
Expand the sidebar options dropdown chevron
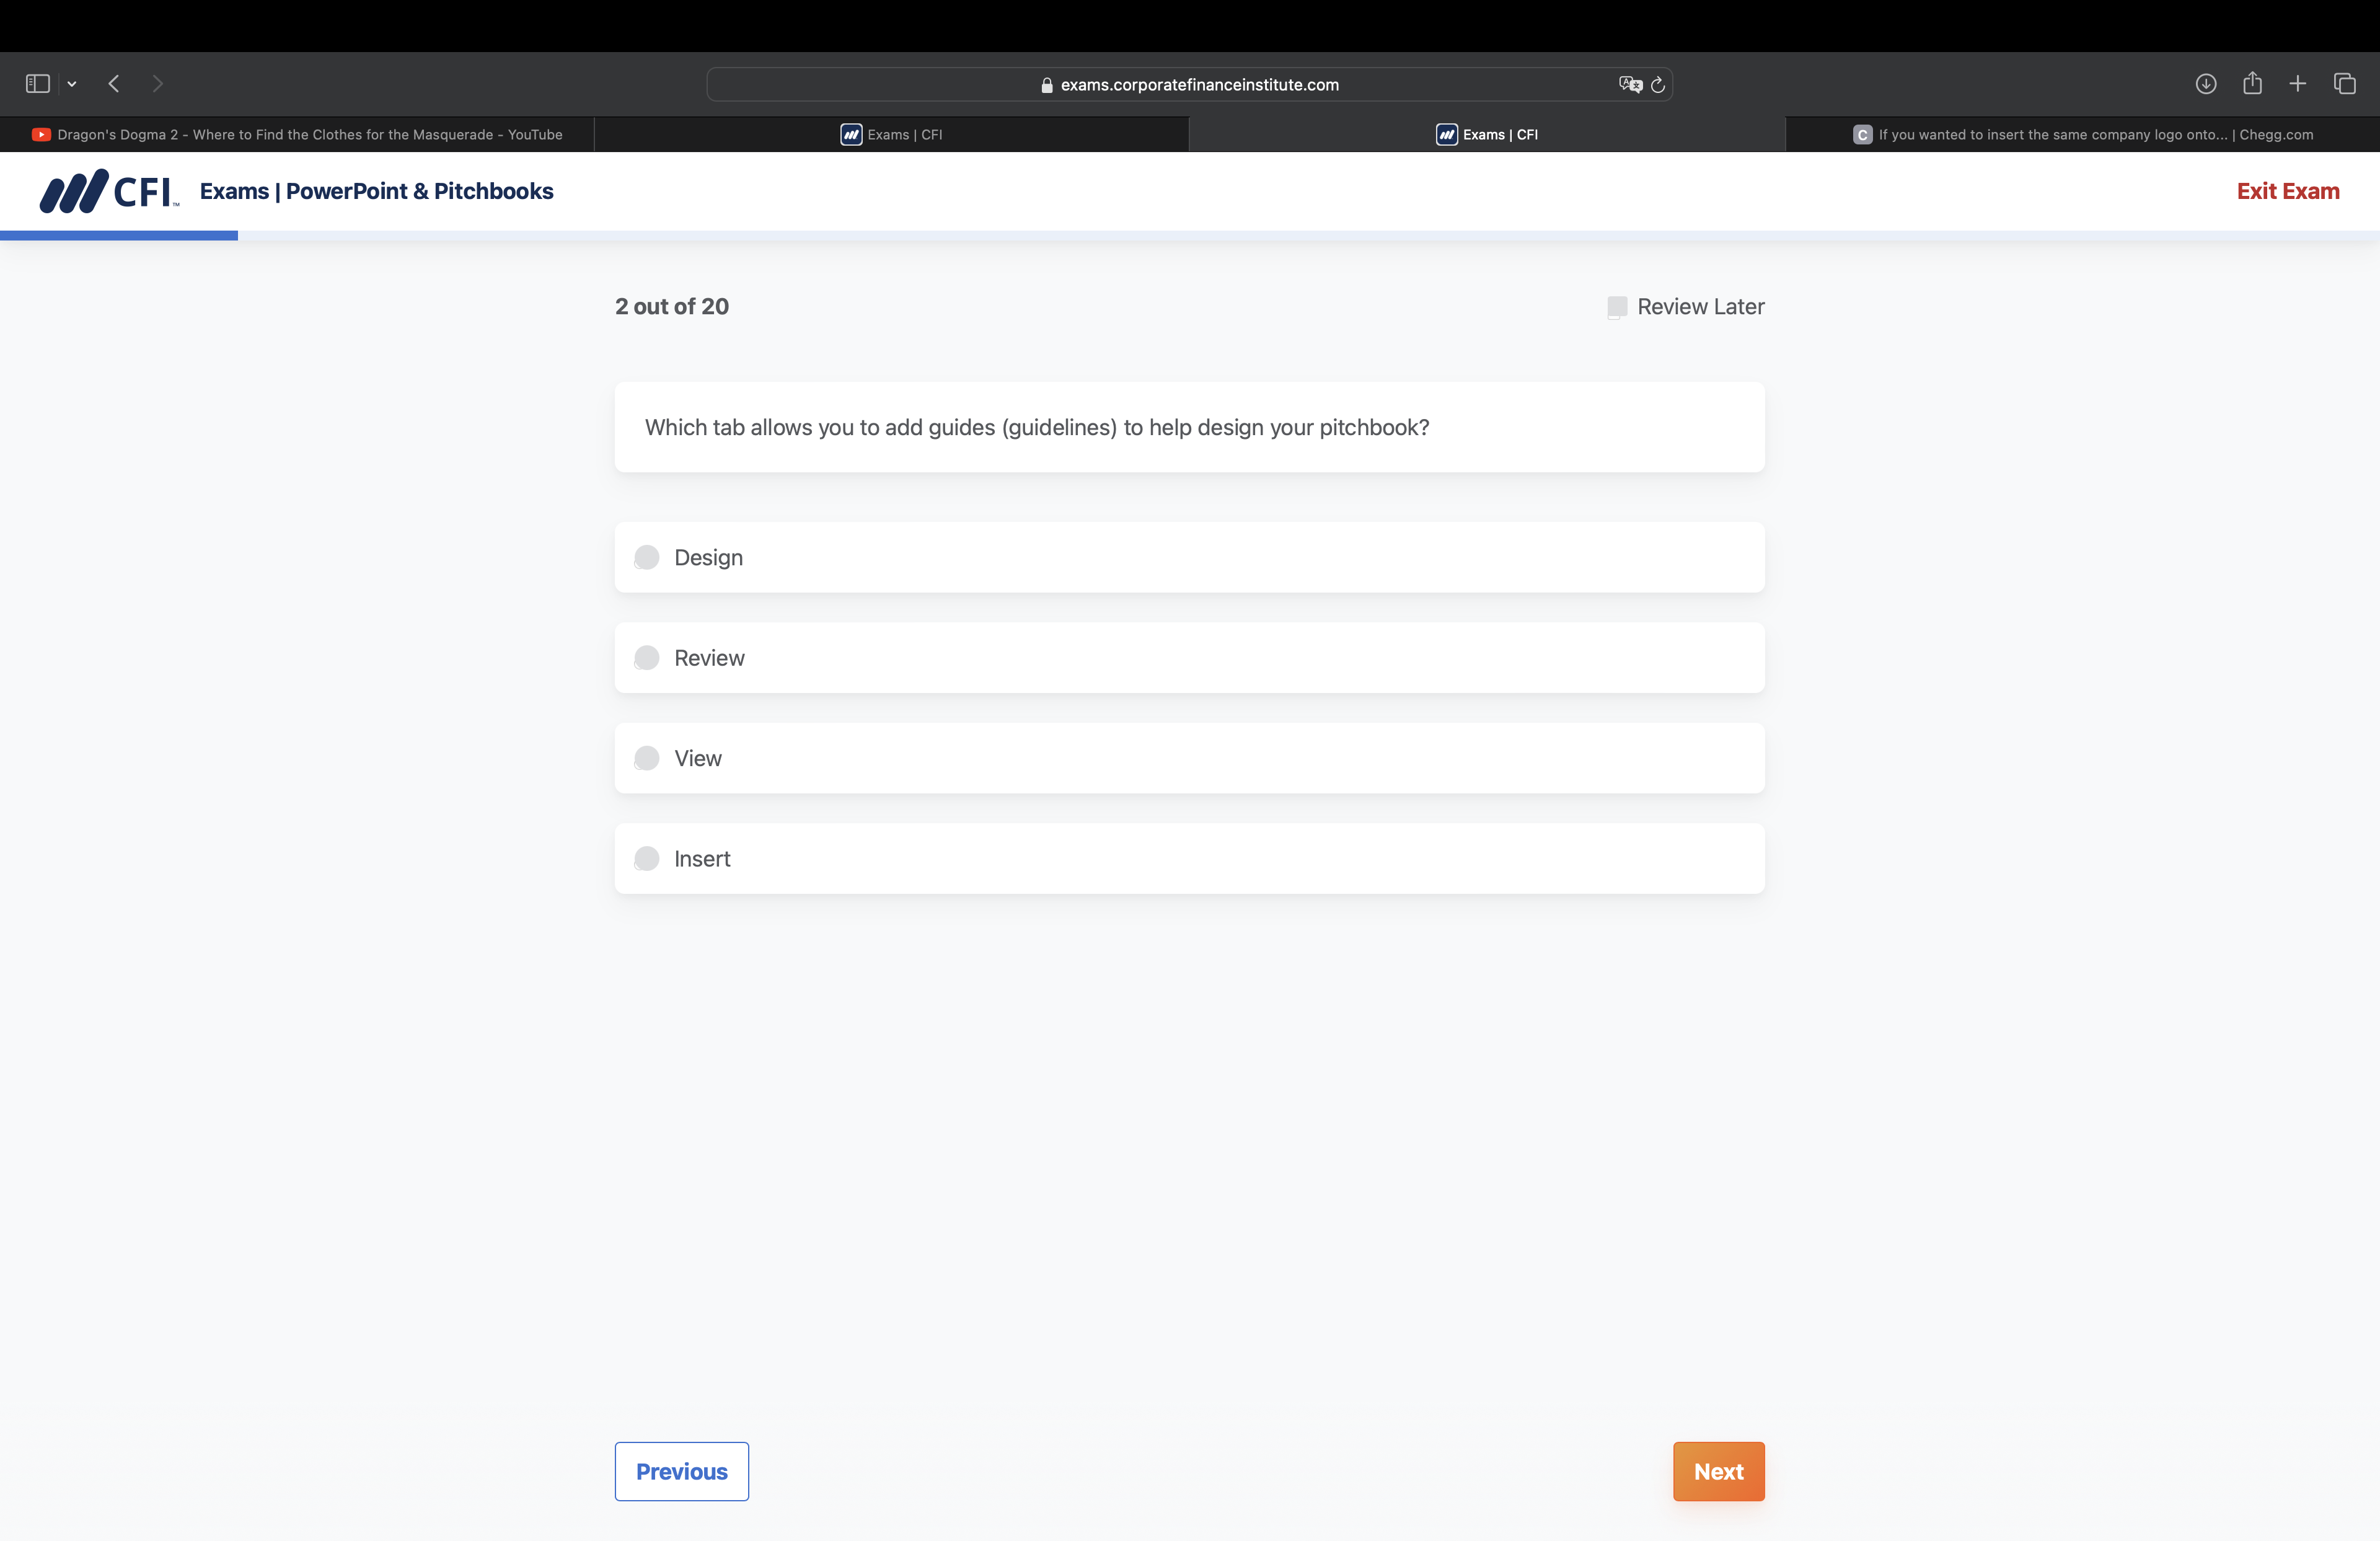tap(72, 84)
